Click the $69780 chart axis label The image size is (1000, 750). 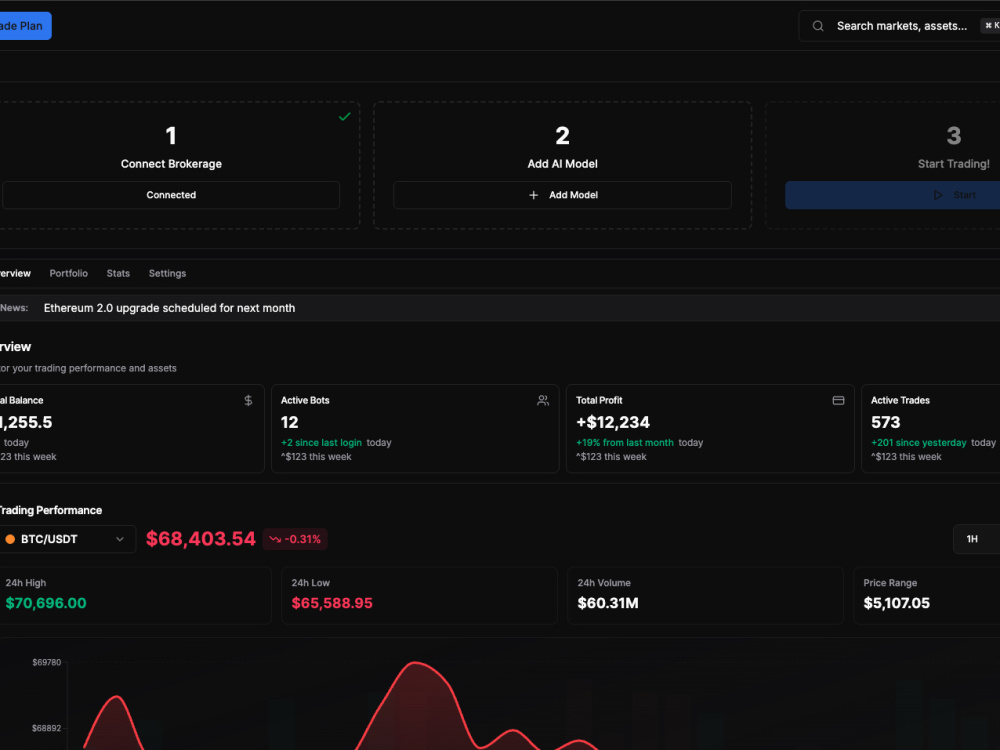coord(47,663)
